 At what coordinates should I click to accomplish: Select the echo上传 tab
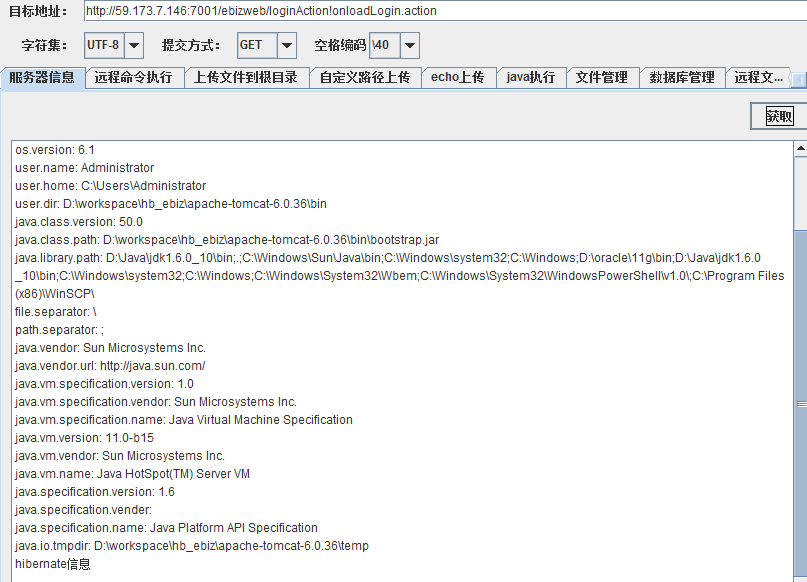[458, 77]
